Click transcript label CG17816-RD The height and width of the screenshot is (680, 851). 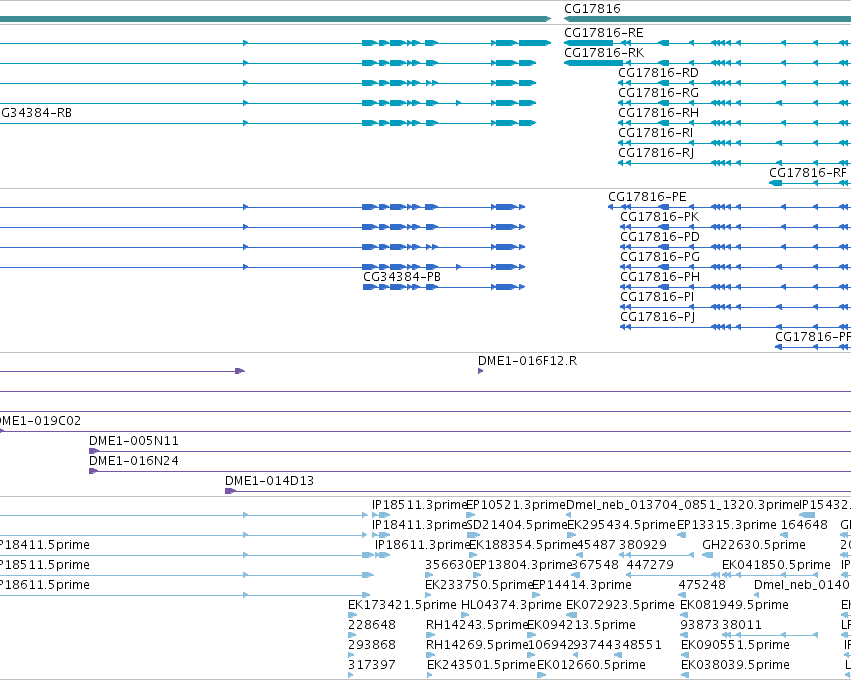658,73
